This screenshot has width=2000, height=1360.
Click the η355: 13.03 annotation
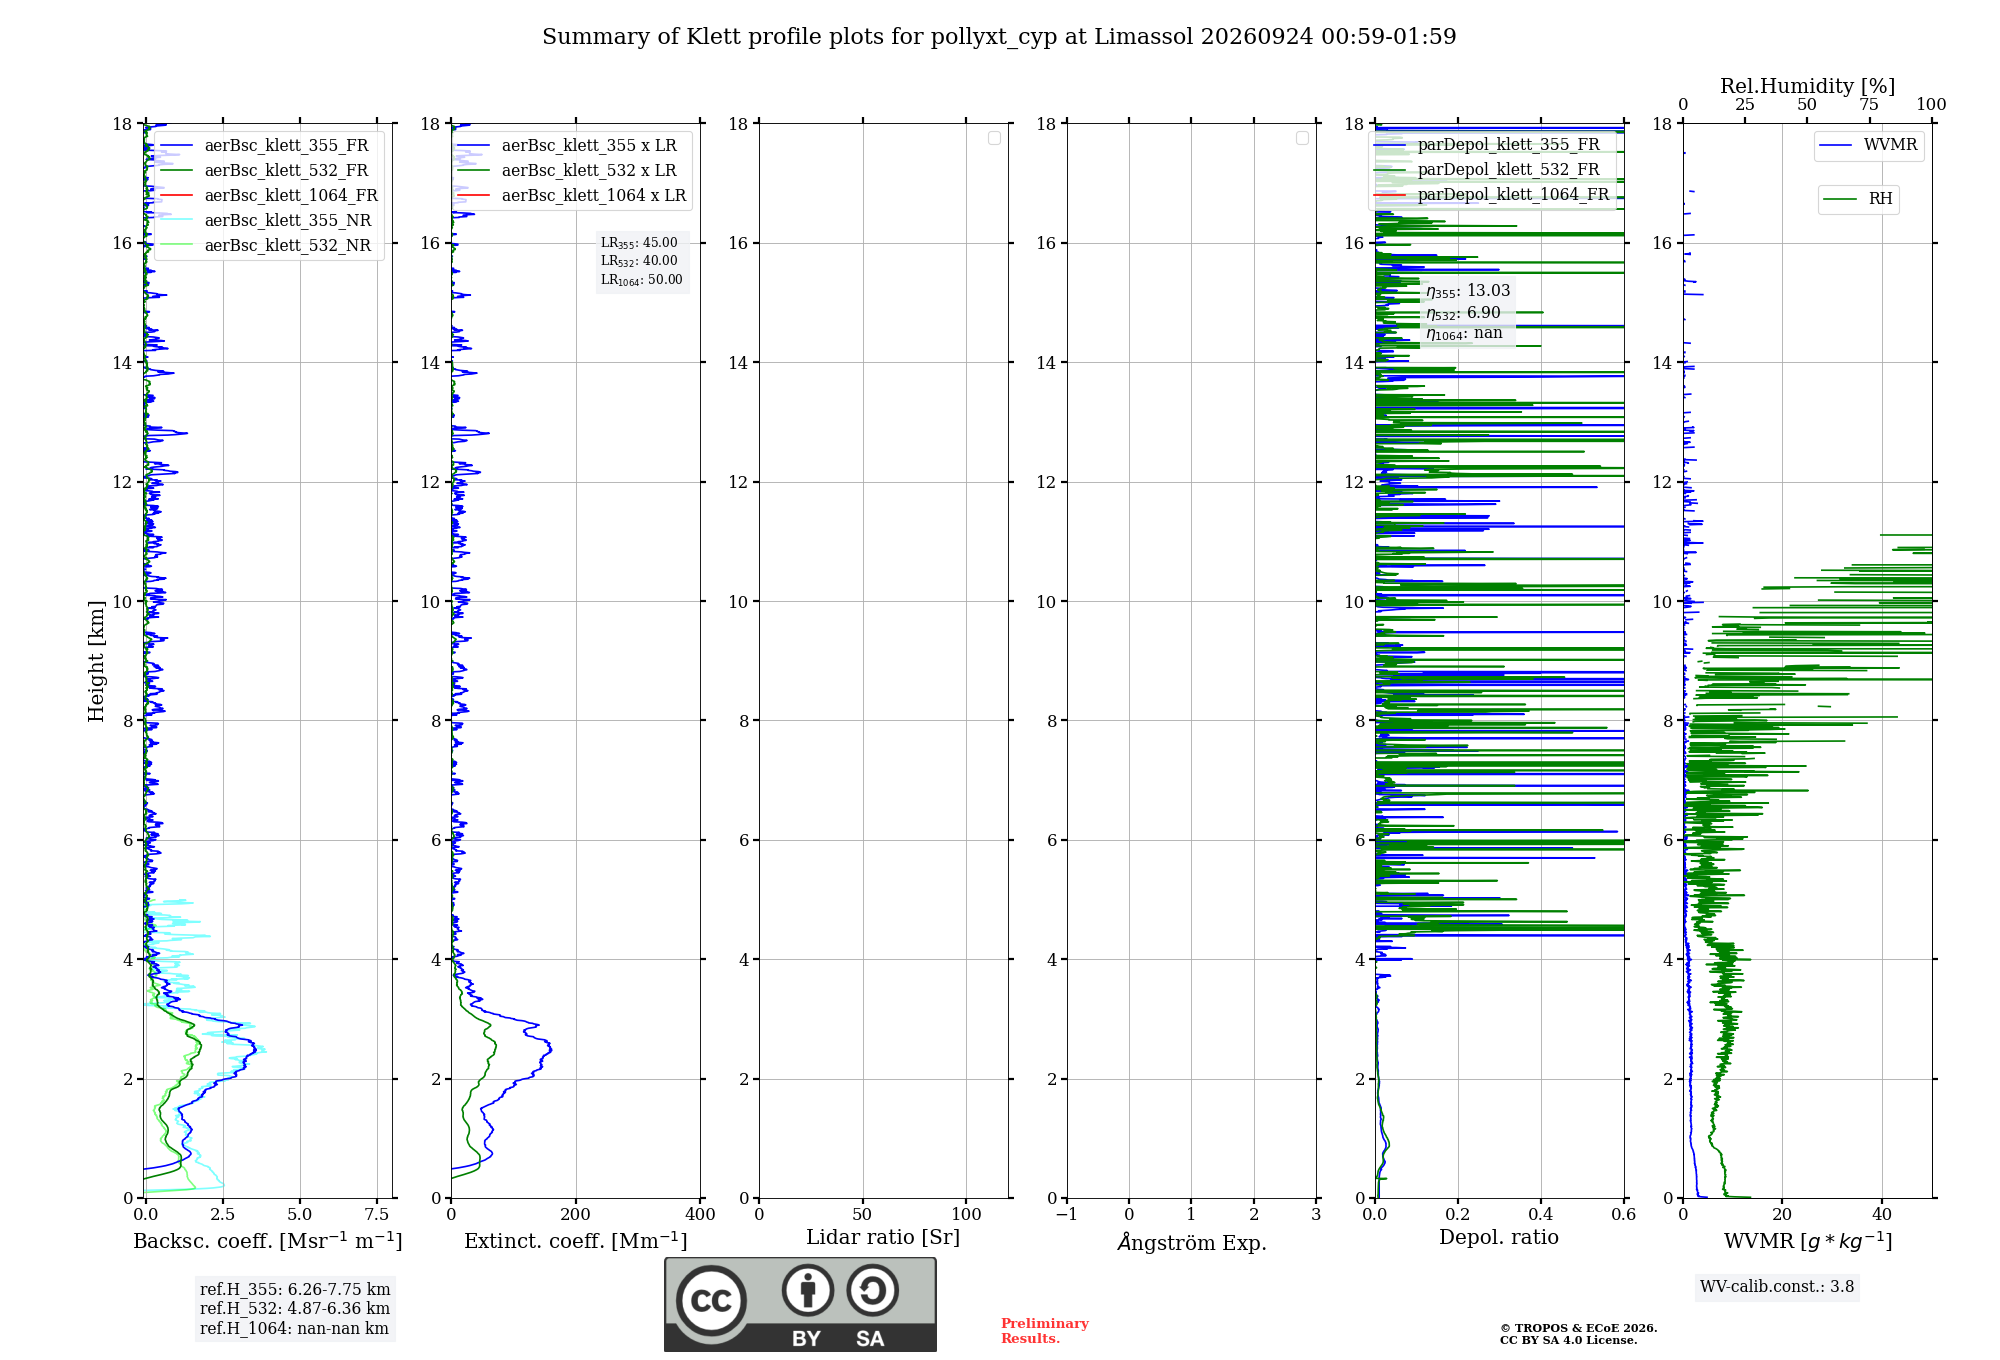pyautogui.click(x=1468, y=291)
